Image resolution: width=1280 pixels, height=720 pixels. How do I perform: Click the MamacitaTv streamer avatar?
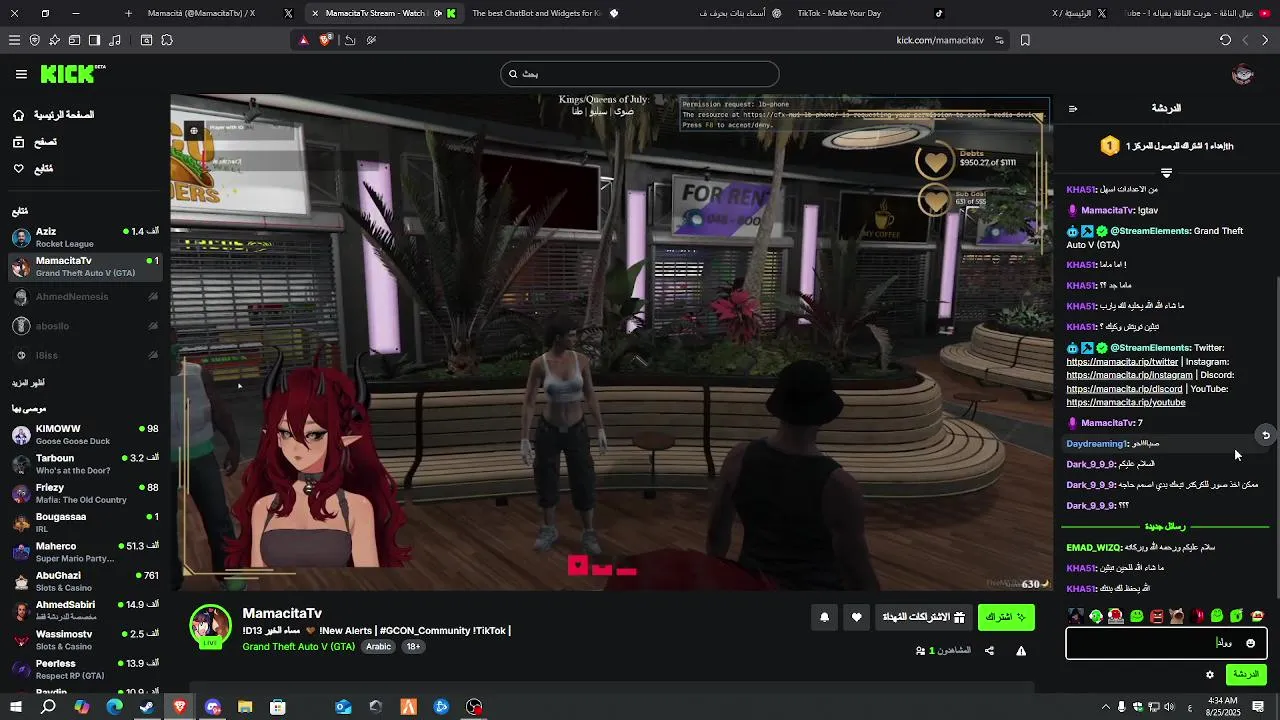210,627
